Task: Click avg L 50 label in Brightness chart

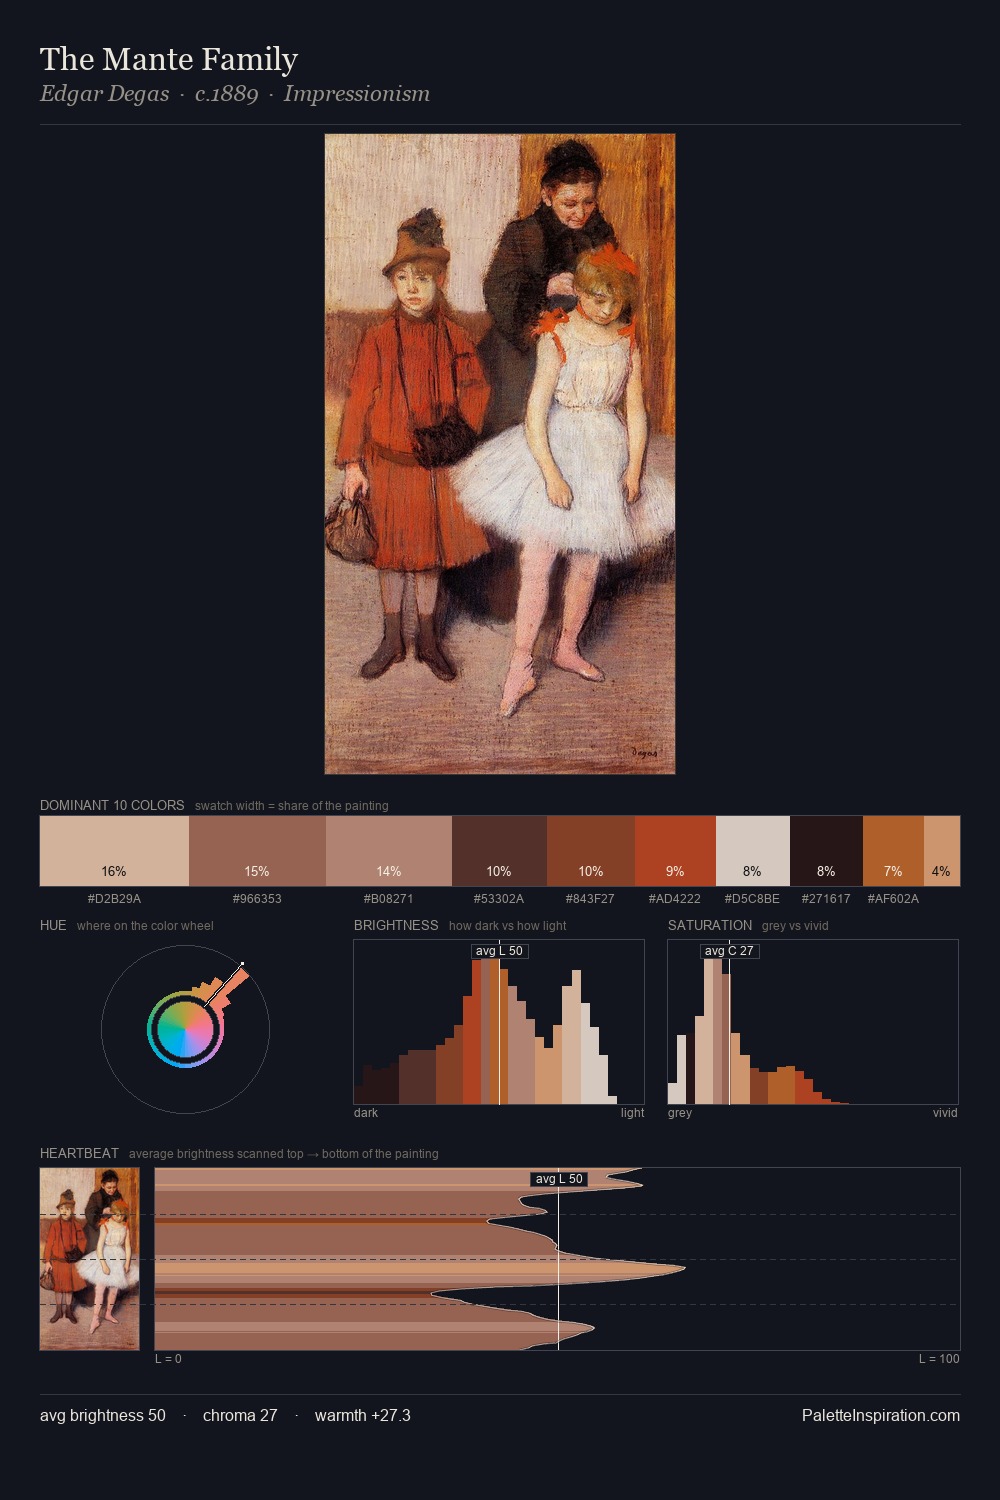Action: pos(499,951)
